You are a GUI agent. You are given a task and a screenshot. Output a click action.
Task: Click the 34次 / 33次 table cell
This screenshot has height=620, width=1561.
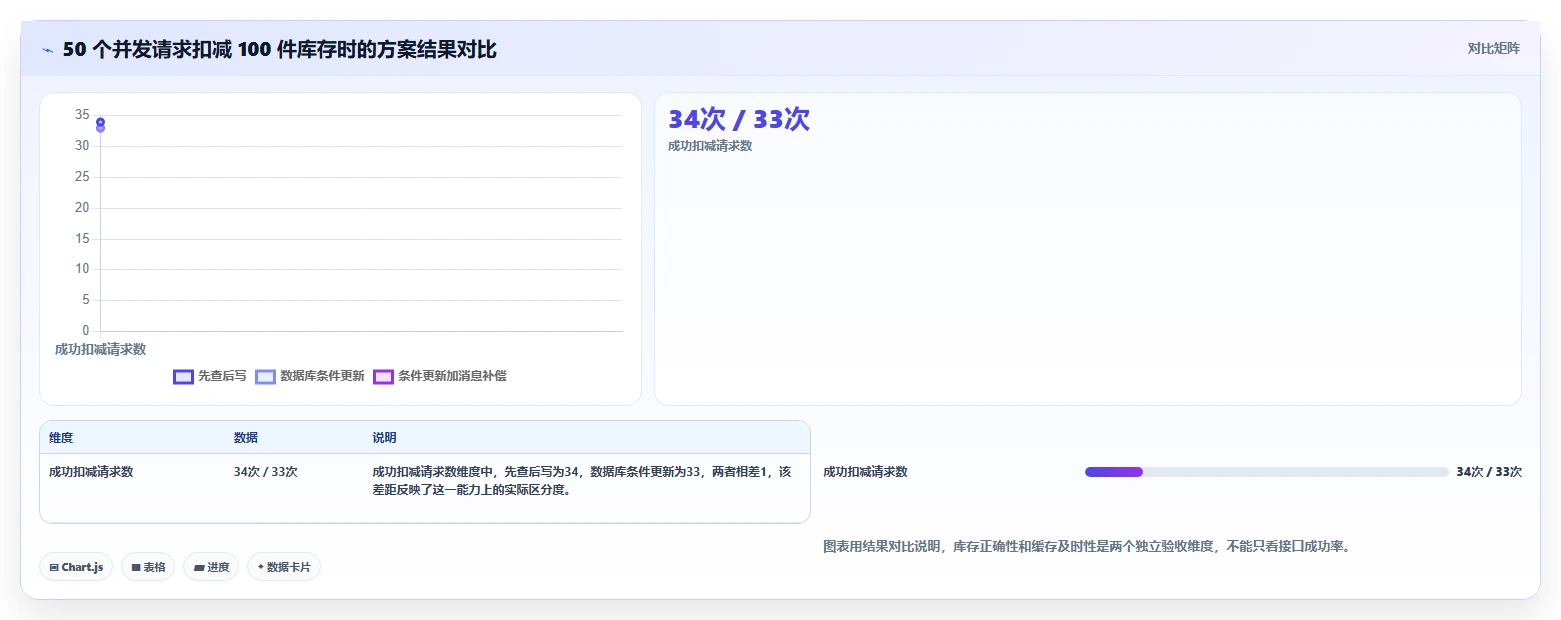[x=266, y=472]
